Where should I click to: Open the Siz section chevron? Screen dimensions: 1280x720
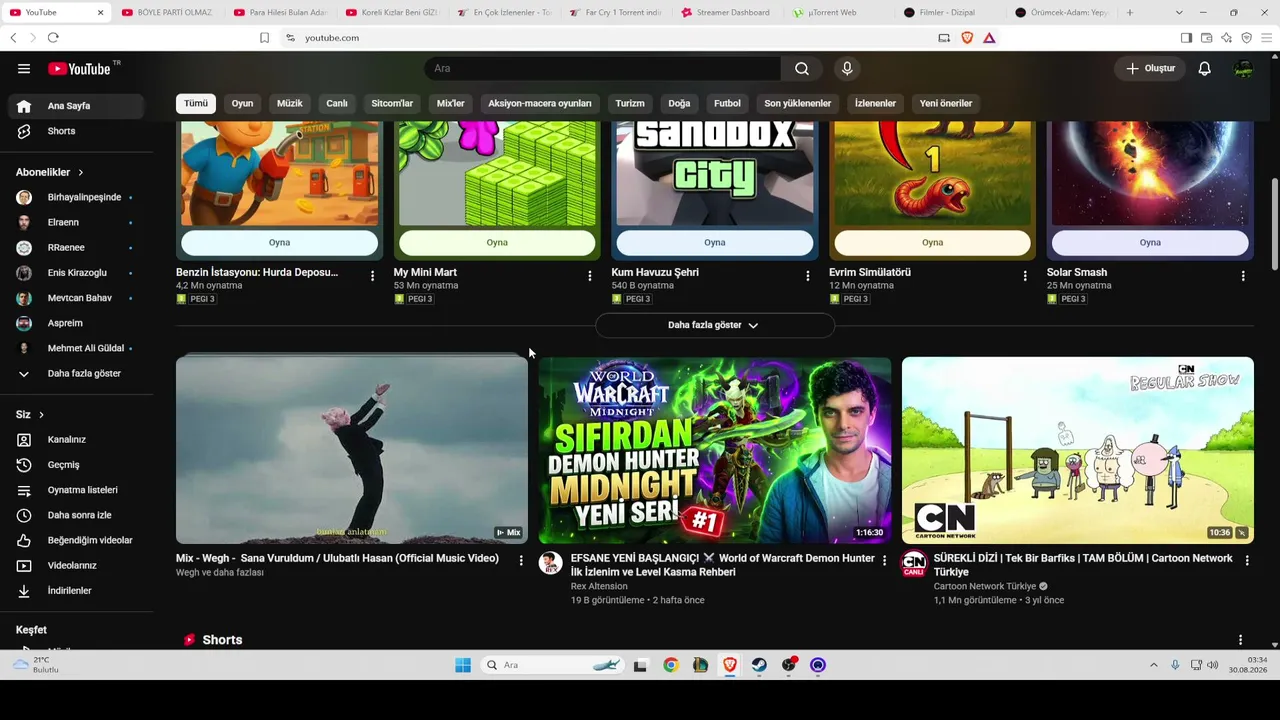point(41,415)
